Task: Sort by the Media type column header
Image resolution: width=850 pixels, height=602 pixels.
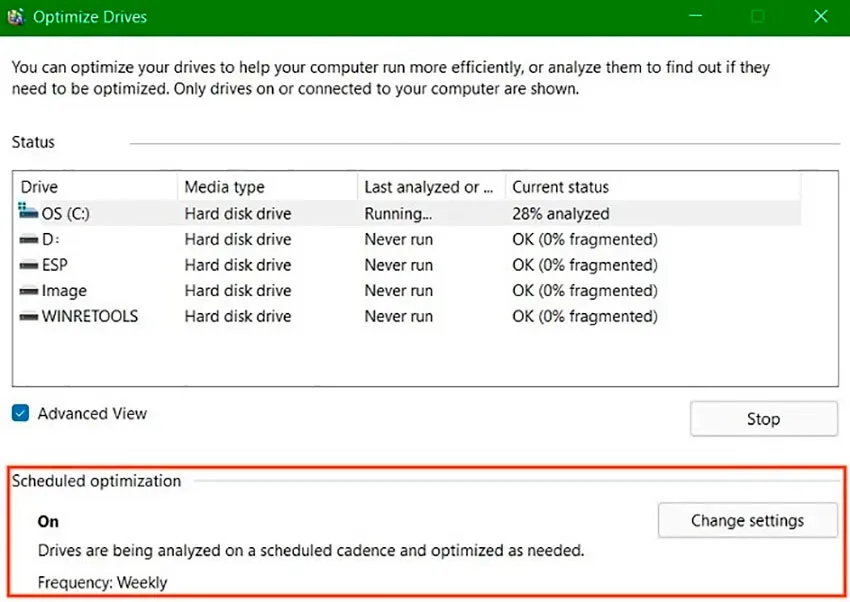Action: tap(268, 187)
